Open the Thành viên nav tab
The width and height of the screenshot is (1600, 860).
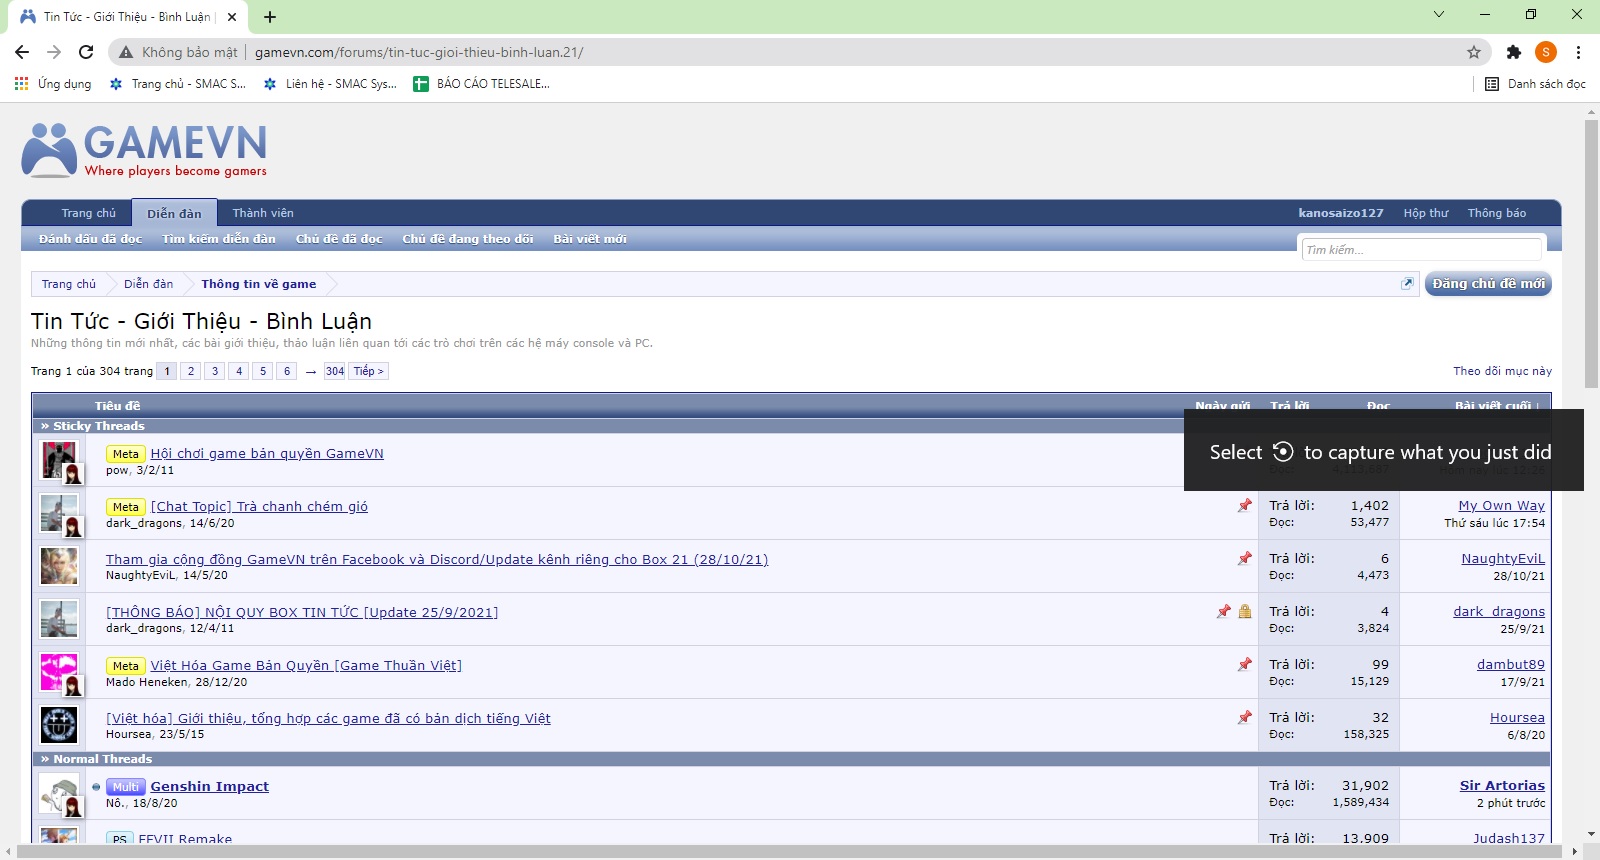263,213
